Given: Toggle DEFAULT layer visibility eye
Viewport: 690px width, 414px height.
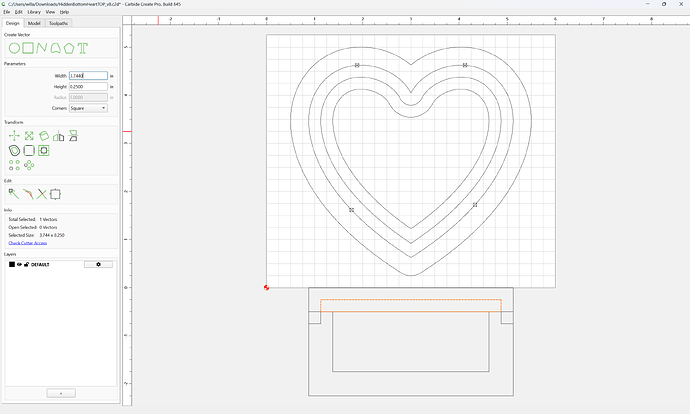Looking at the screenshot, I should (19, 264).
